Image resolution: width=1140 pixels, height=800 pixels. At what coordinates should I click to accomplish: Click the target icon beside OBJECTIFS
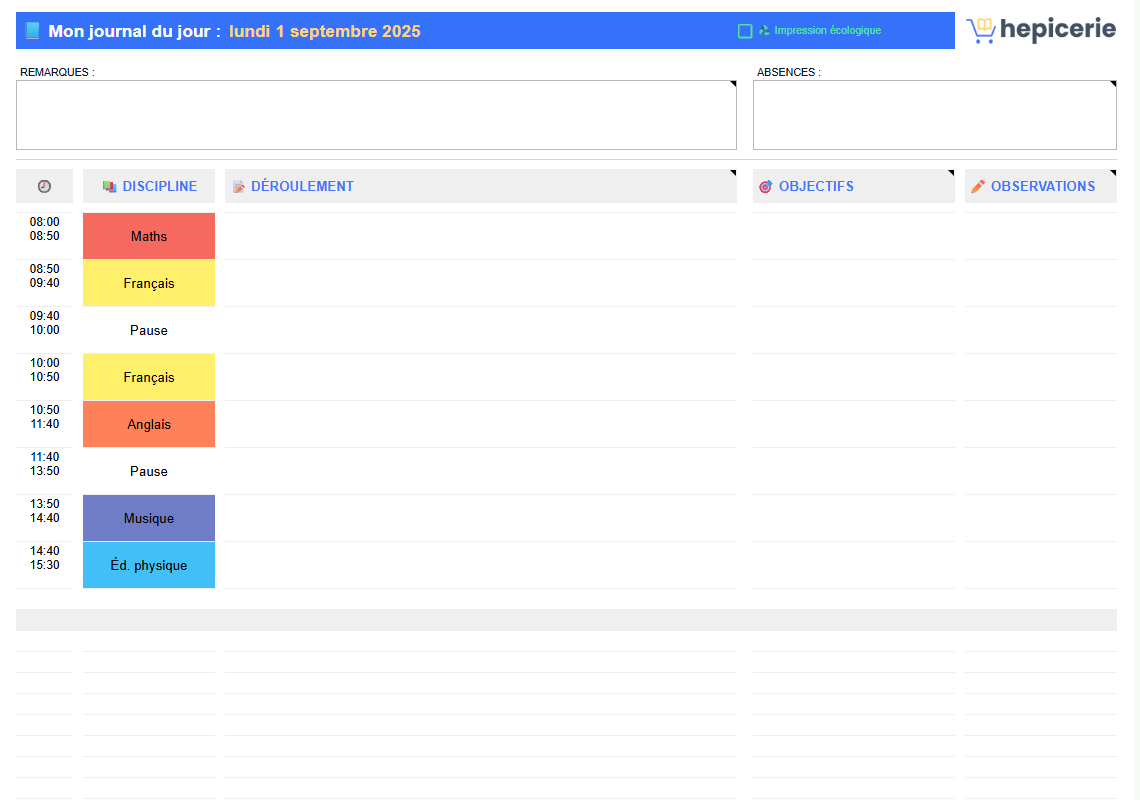(x=766, y=187)
